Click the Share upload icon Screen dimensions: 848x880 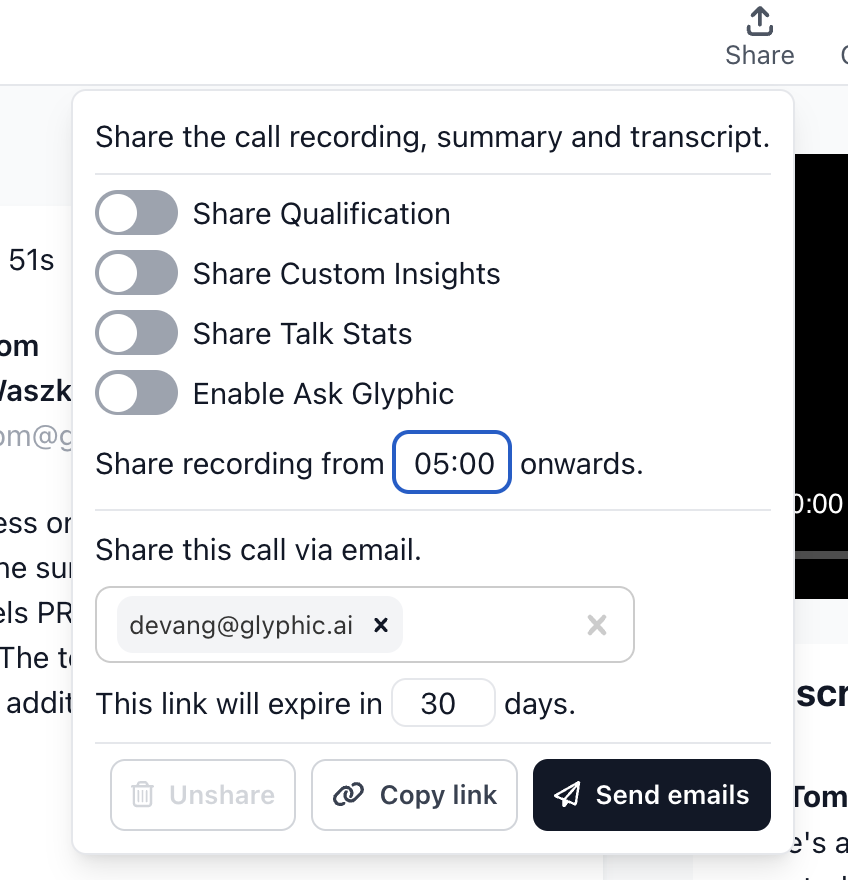[x=760, y=21]
